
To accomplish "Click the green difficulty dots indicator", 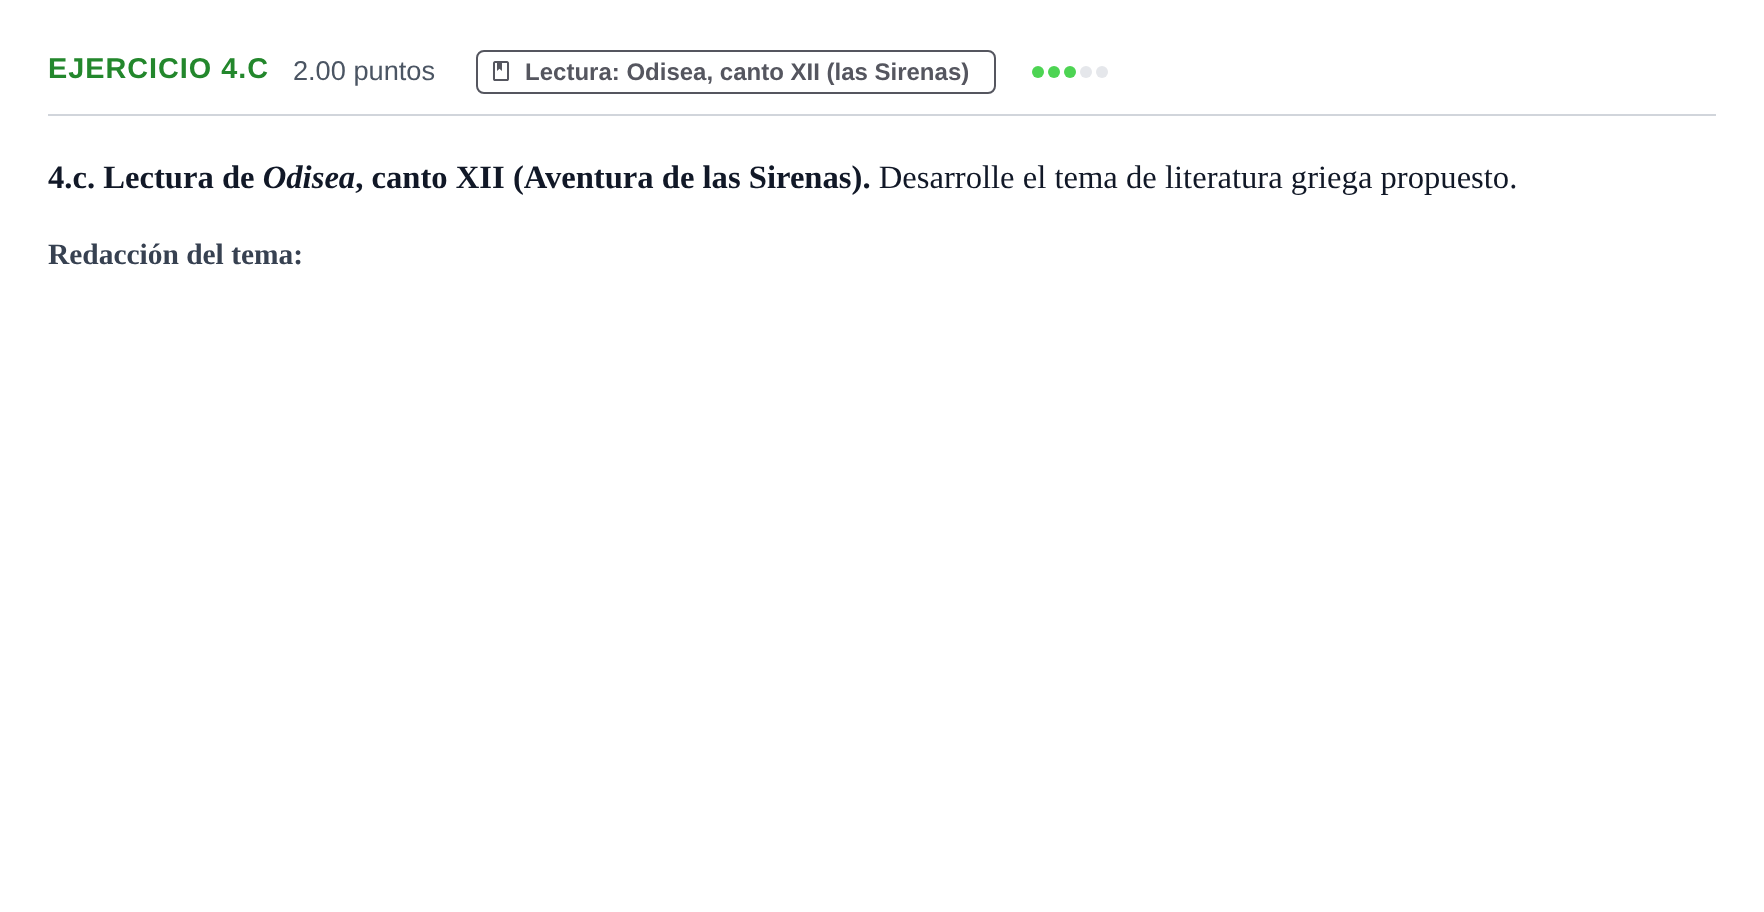I will coord(1070,72).
